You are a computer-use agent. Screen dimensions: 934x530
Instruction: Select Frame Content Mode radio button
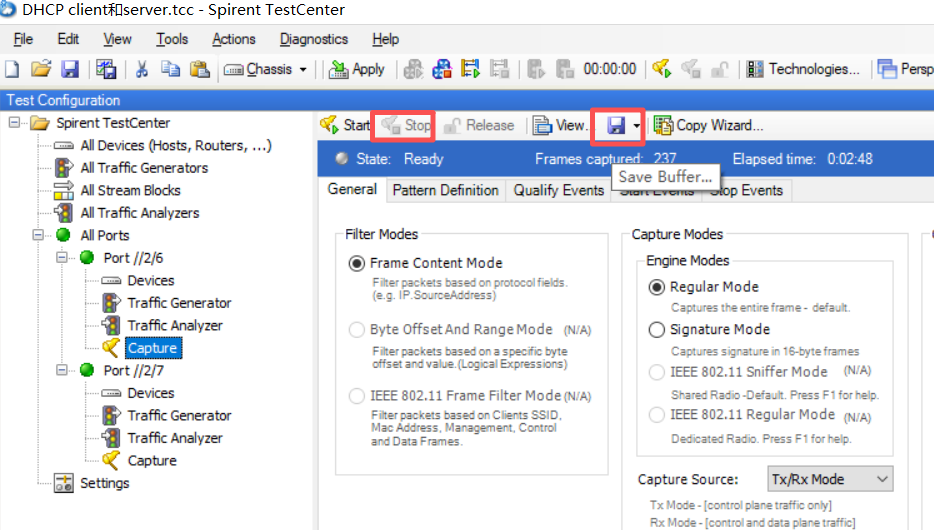(x=357, y=263)
